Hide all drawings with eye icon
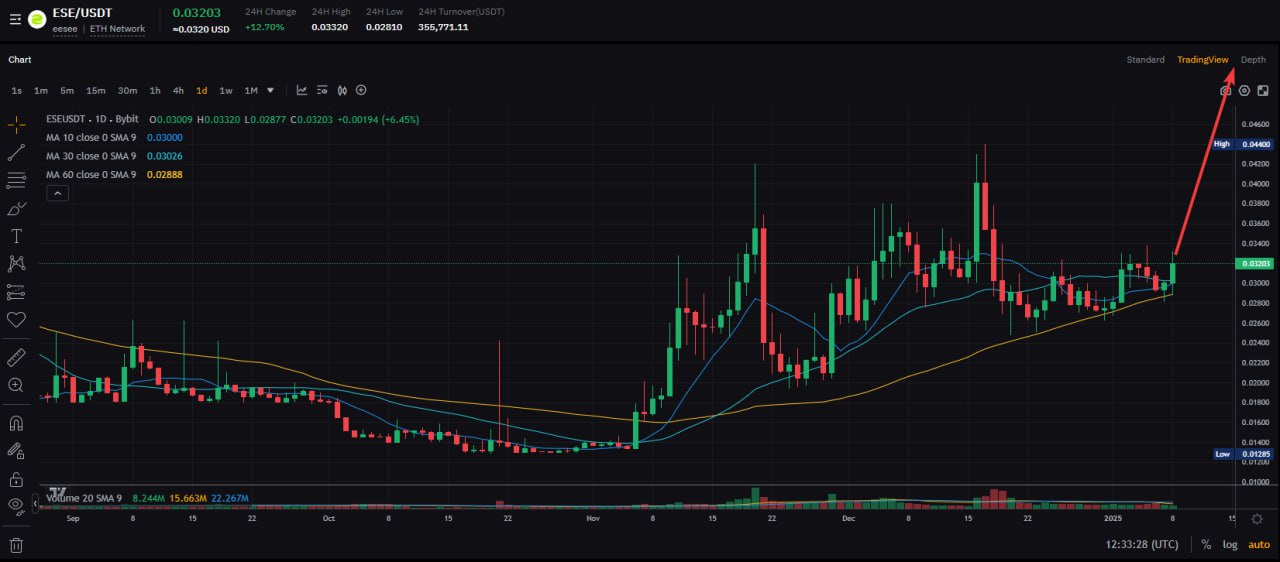This screenshot has height=562, width=1280. 16,506
